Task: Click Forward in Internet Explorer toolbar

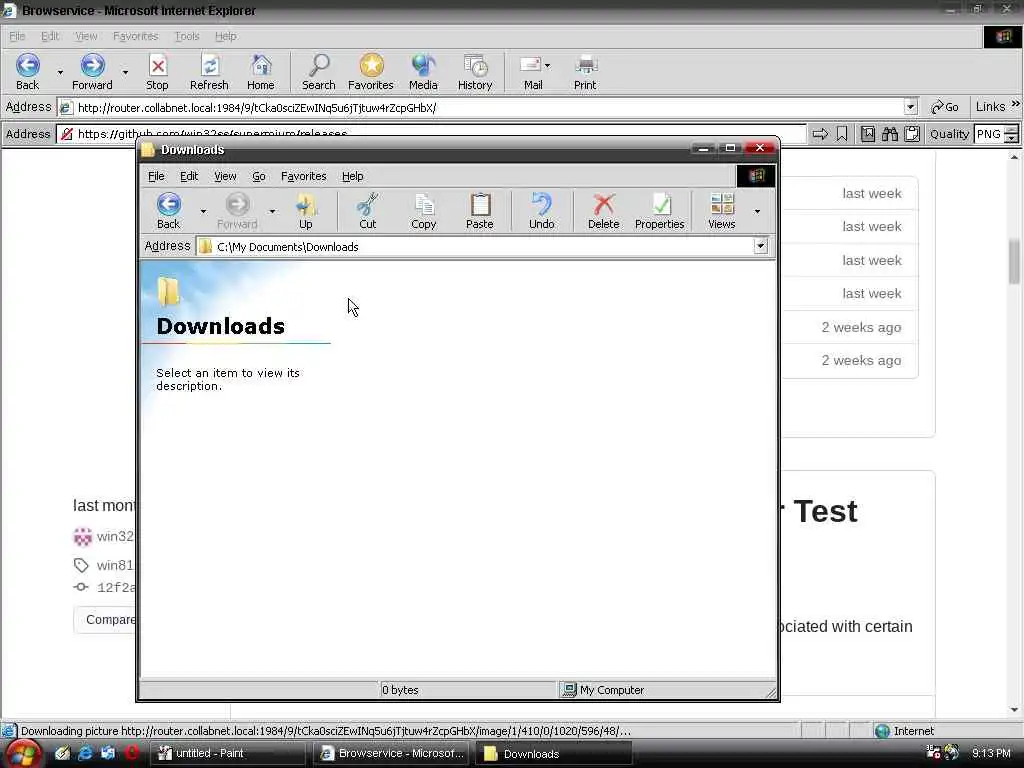Action: tap(92, 72)
